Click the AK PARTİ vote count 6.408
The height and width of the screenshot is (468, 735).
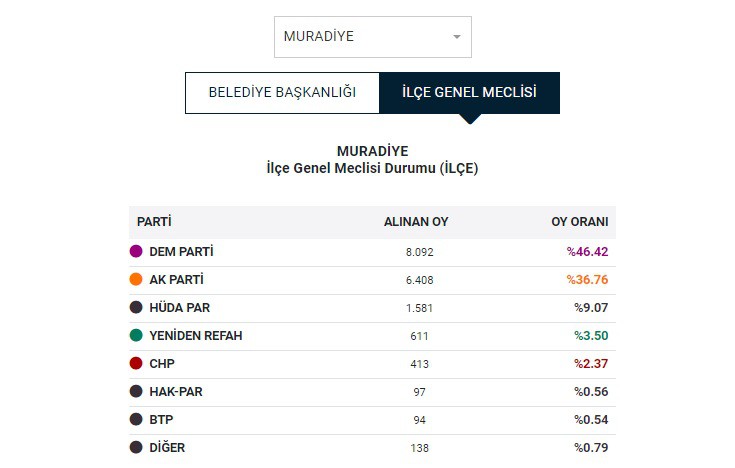(420, 280)
